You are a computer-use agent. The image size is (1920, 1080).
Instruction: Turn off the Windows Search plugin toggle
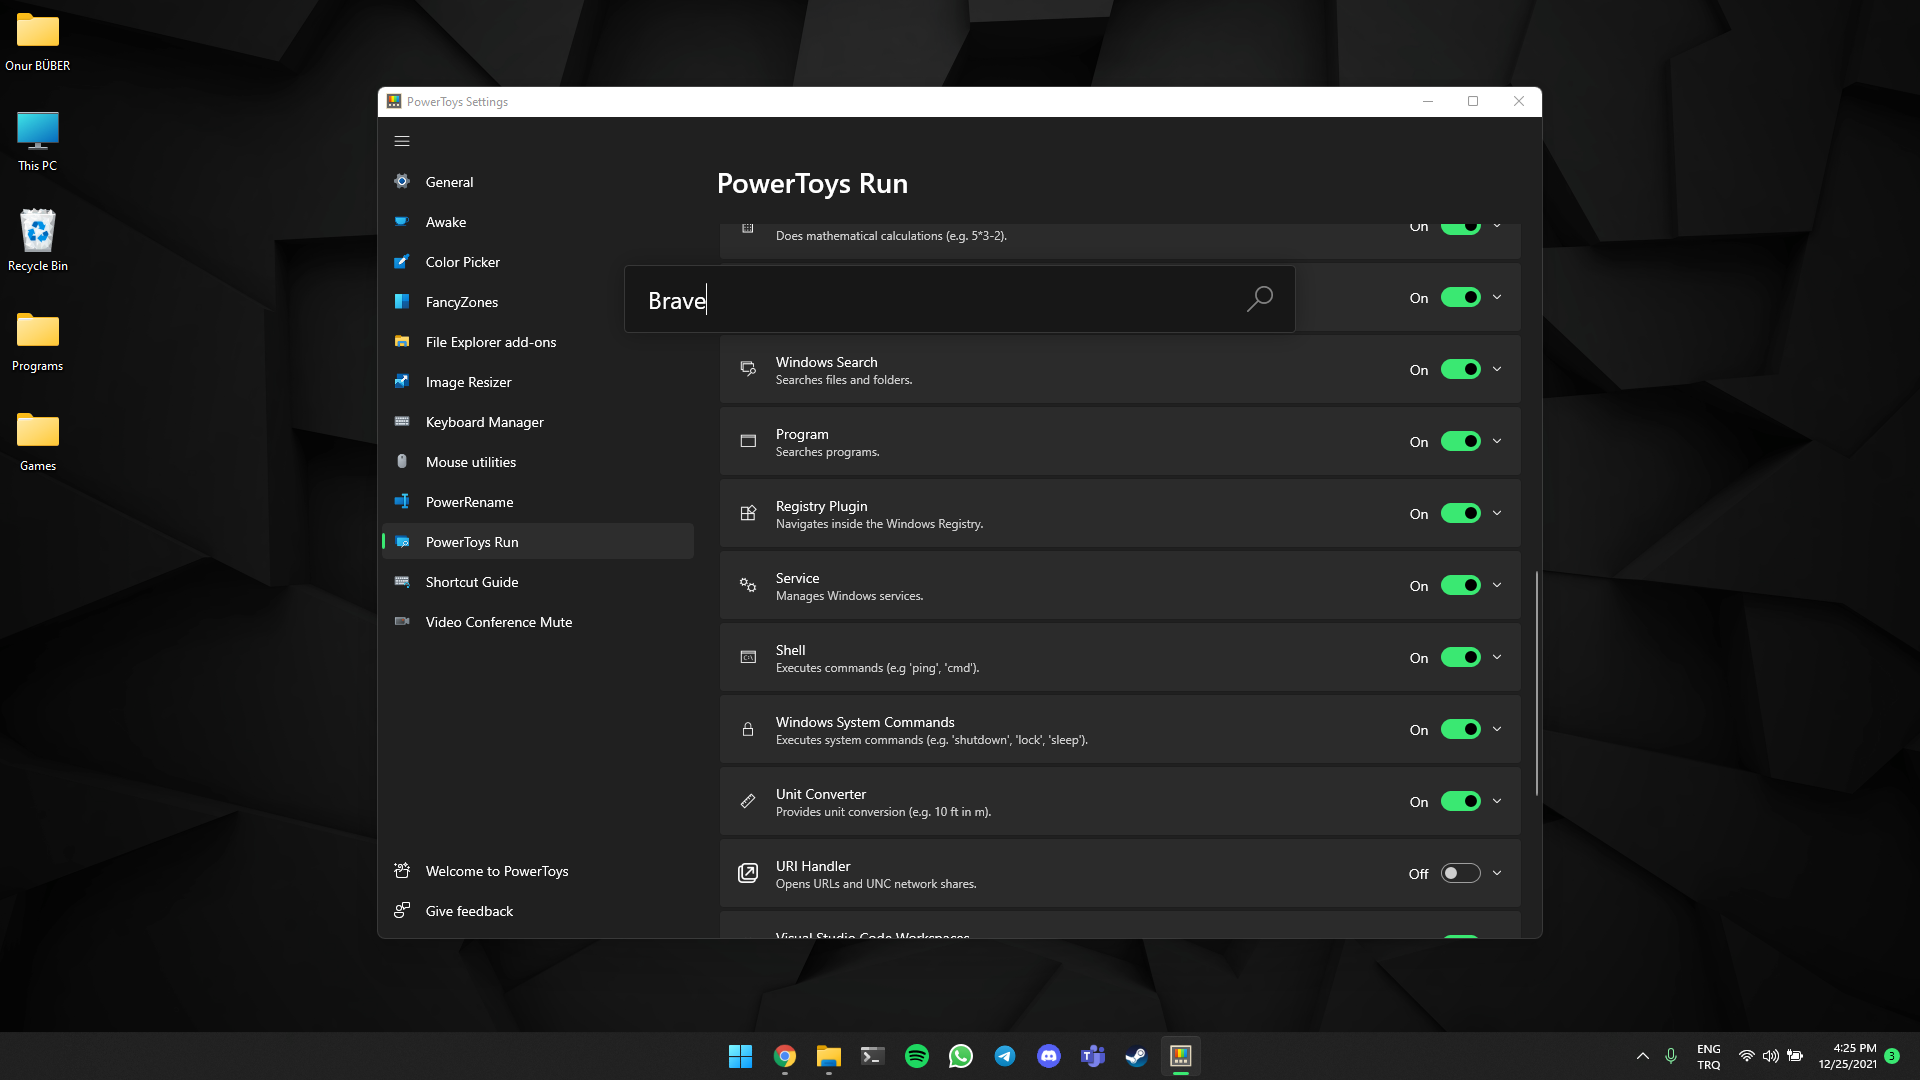coord(1460,369)
